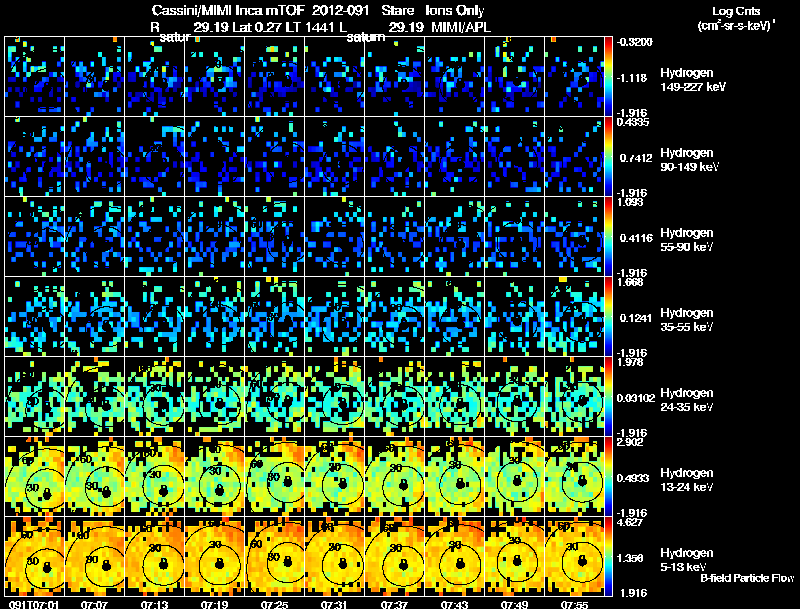Viewport: 800px width, 609px height.
Task: Click the Saturn disk in 5-13 keV 07:37 panel
Action: (403, 565)
